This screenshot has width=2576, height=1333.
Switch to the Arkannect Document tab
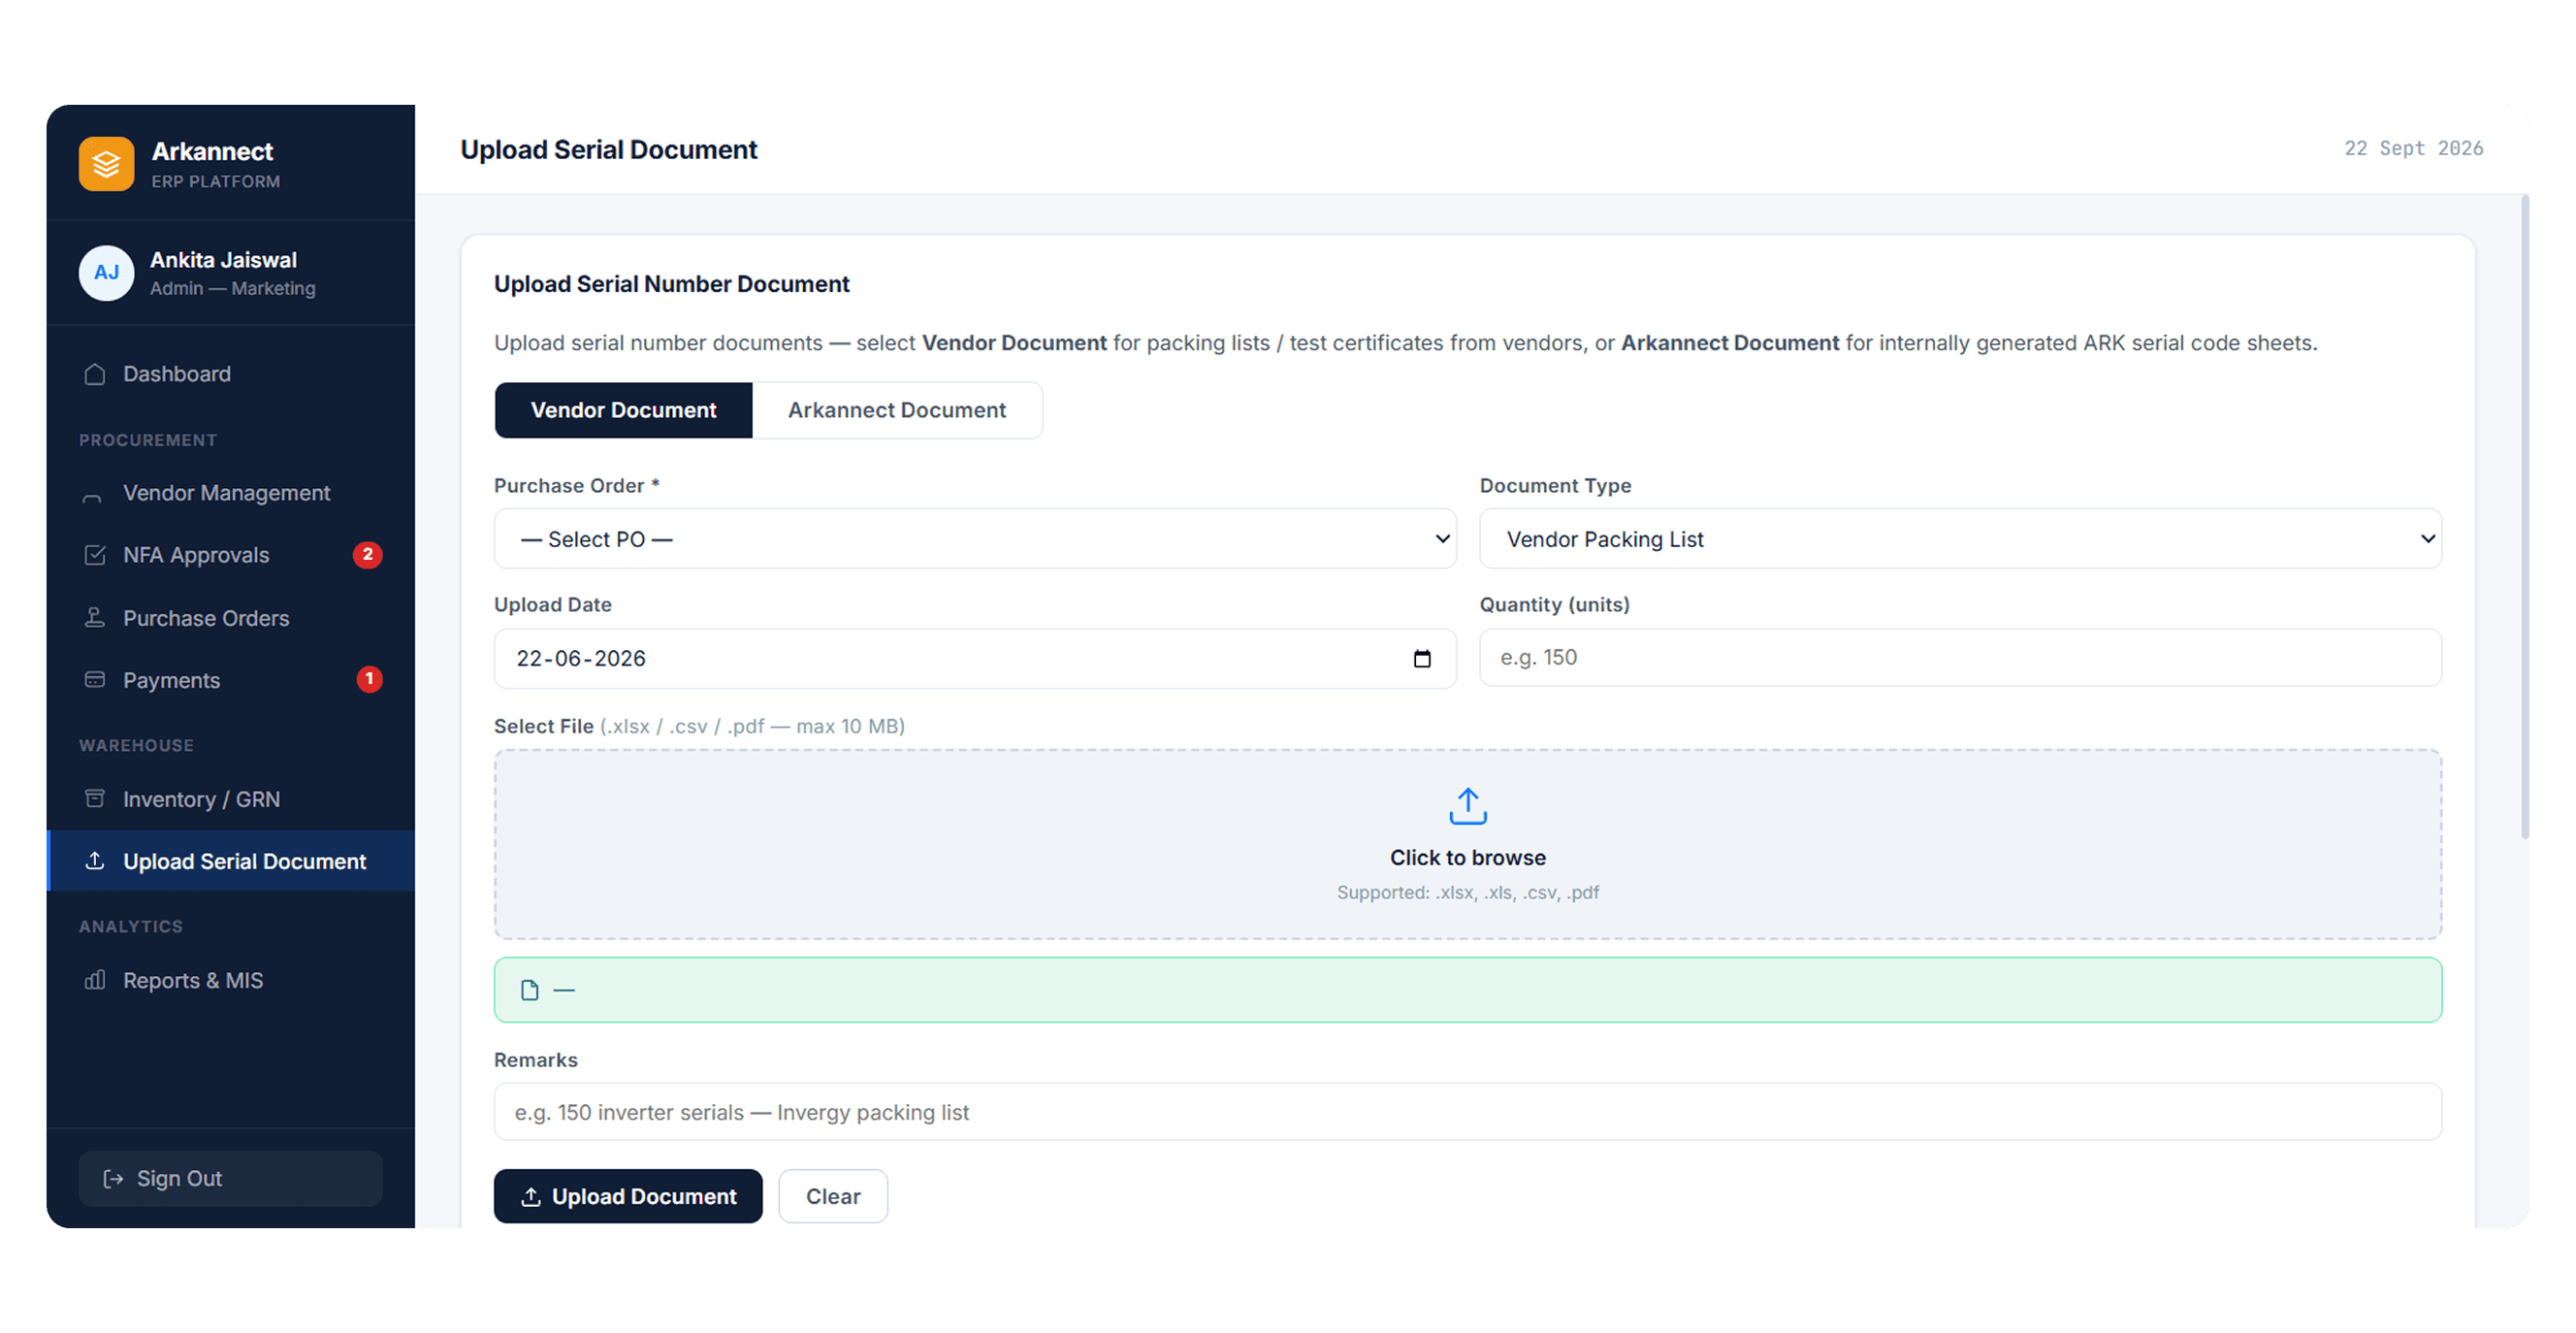[x=897, y=410]
